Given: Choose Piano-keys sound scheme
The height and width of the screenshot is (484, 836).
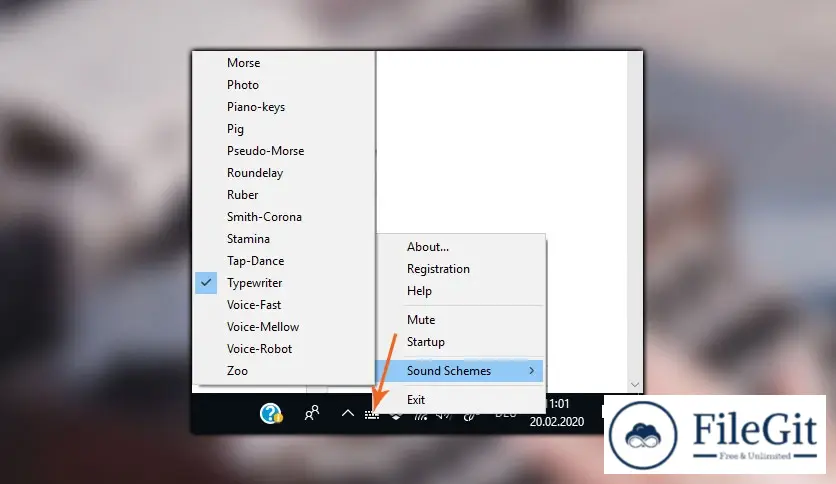Looking at the screenshot, I should point(284,107).
